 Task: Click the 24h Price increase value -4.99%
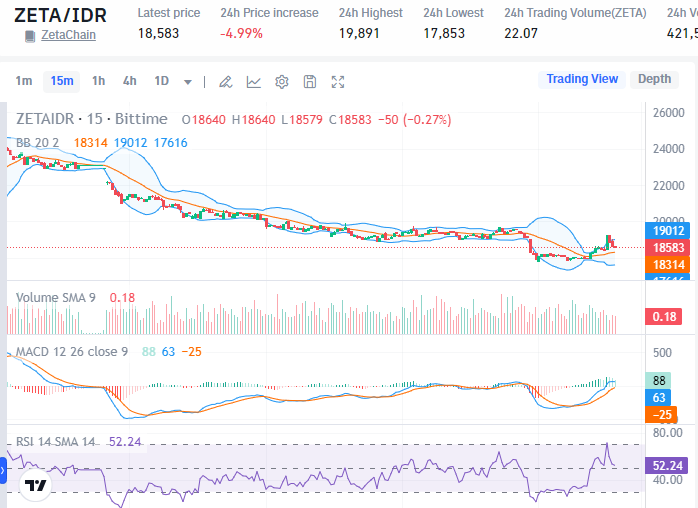click(241, 33)
